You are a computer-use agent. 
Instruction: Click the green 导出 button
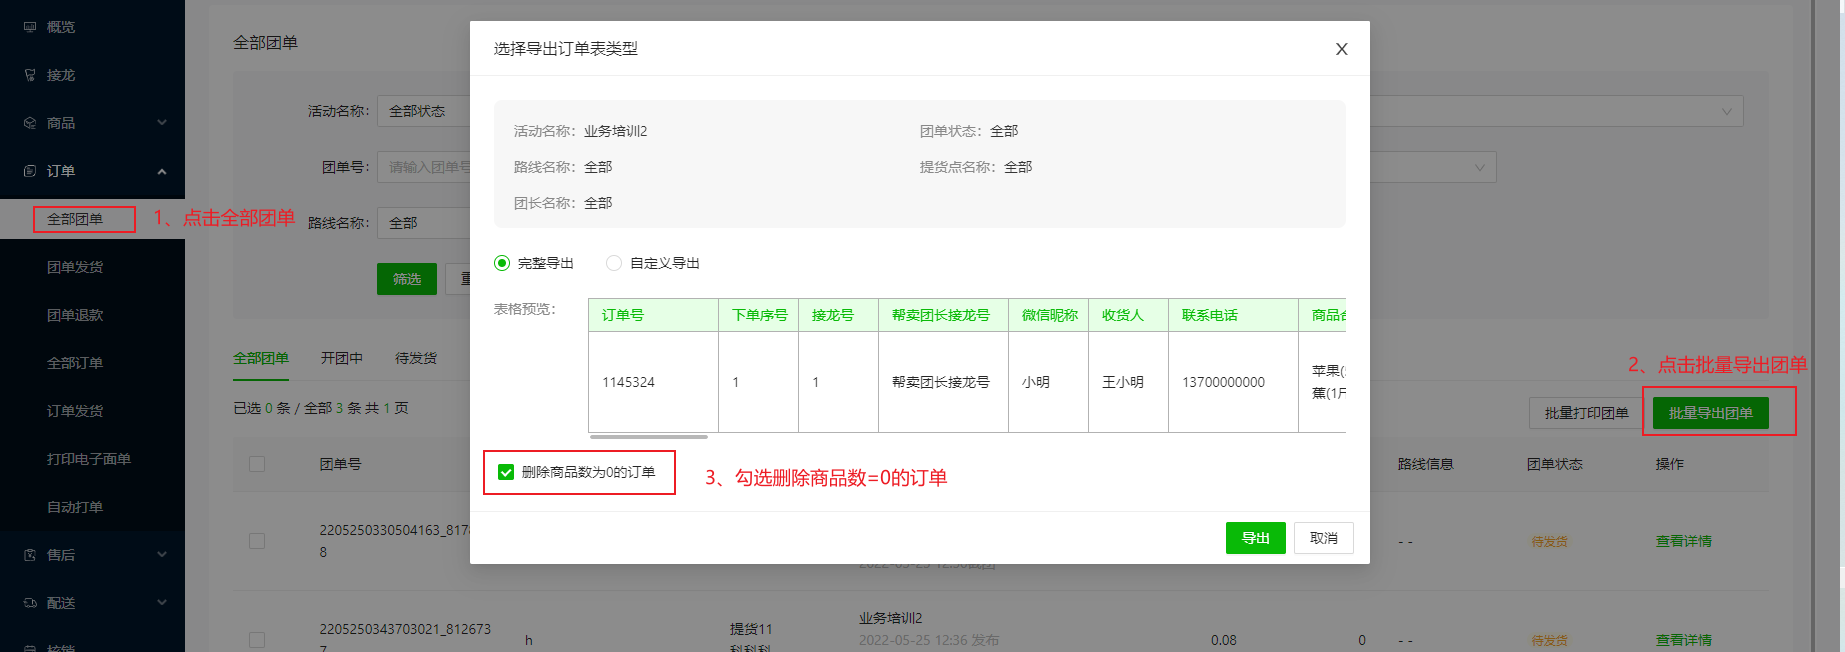pos(1255,538)
